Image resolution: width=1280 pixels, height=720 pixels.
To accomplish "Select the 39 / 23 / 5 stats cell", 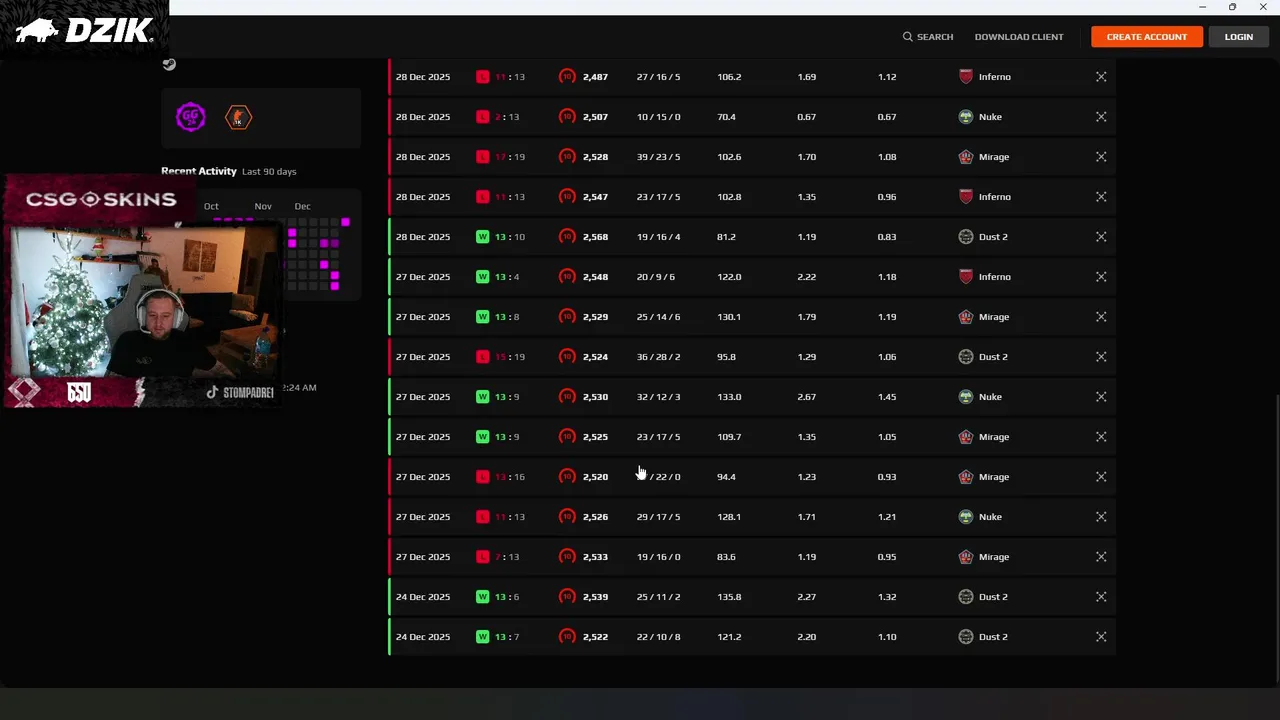I will click(x=658, y=157).
